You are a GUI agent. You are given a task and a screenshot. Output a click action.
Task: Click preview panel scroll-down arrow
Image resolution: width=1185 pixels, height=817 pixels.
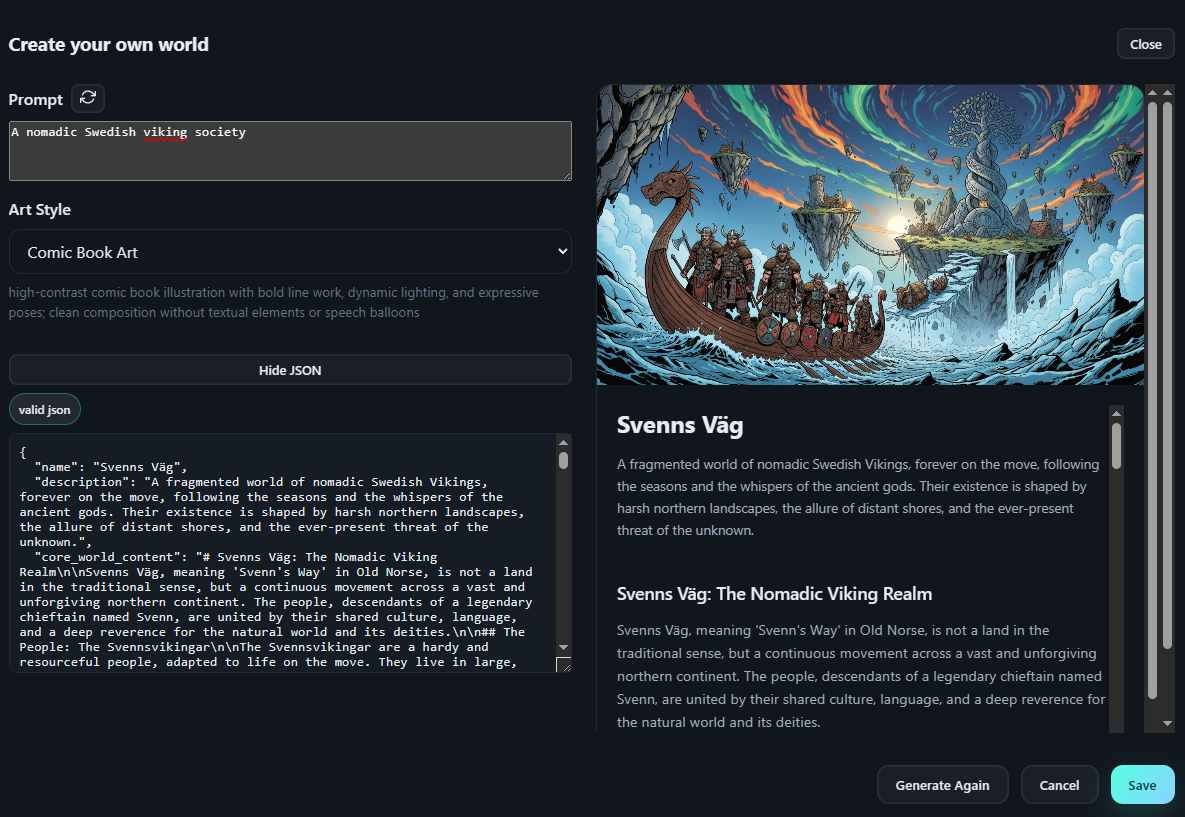(1167, 723)
